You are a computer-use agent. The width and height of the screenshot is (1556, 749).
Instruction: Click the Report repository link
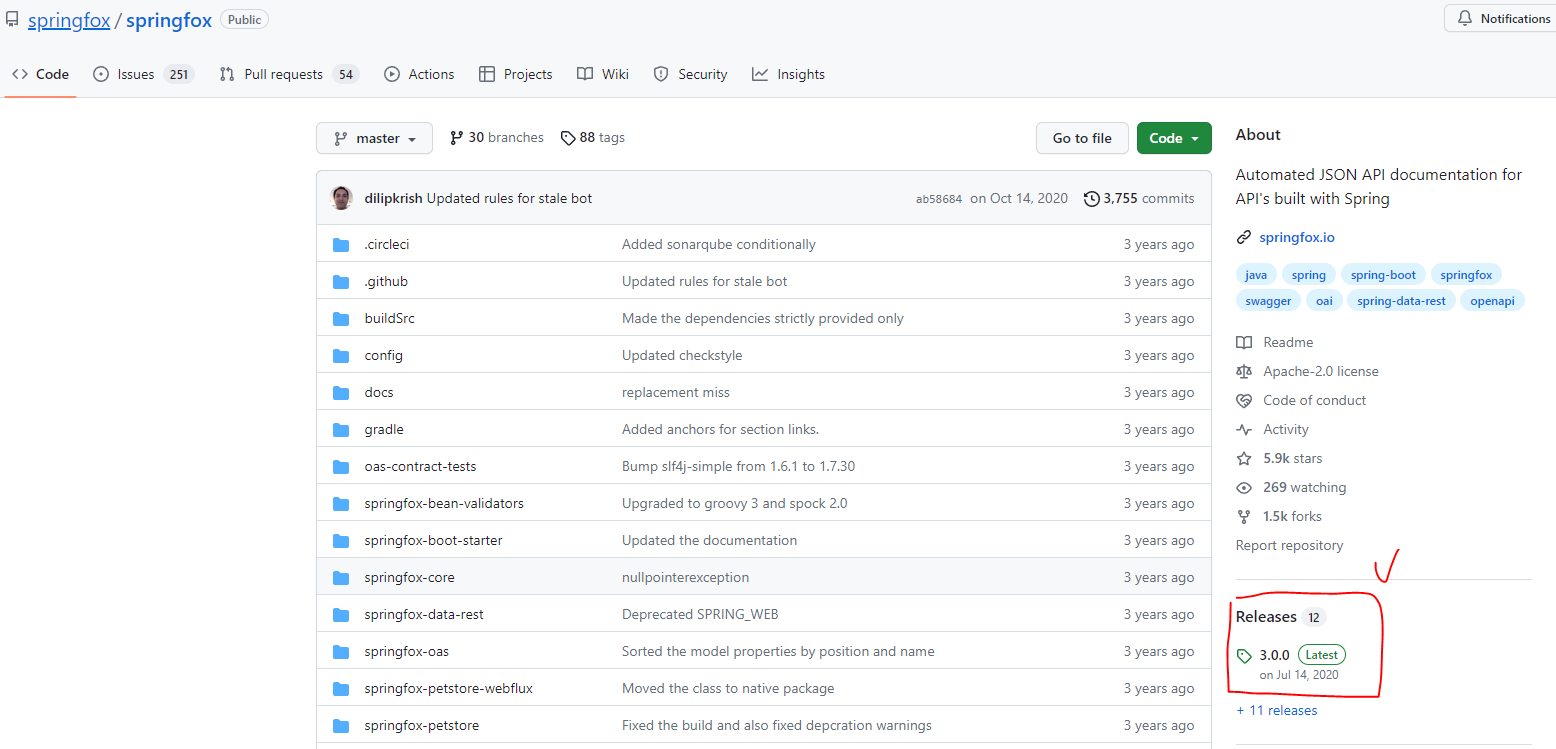tap(1289, 546)
